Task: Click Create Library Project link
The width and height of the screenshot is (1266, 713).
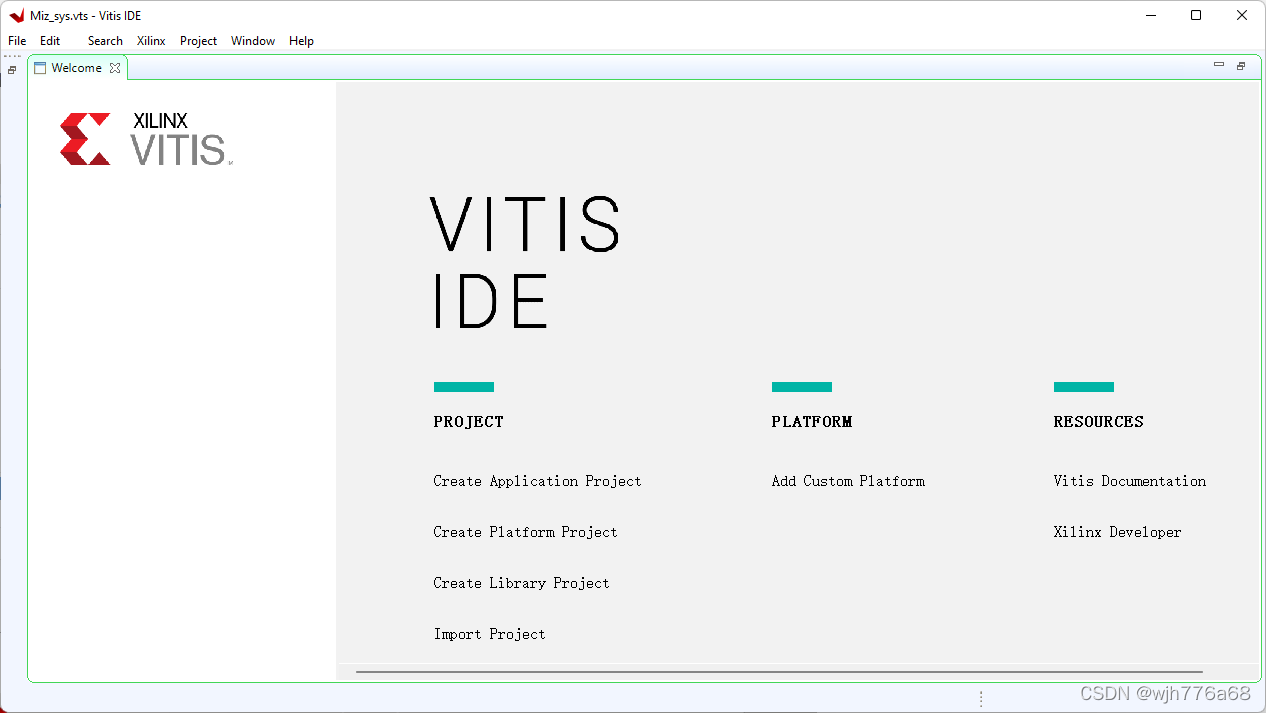Action: coord(521,583)
